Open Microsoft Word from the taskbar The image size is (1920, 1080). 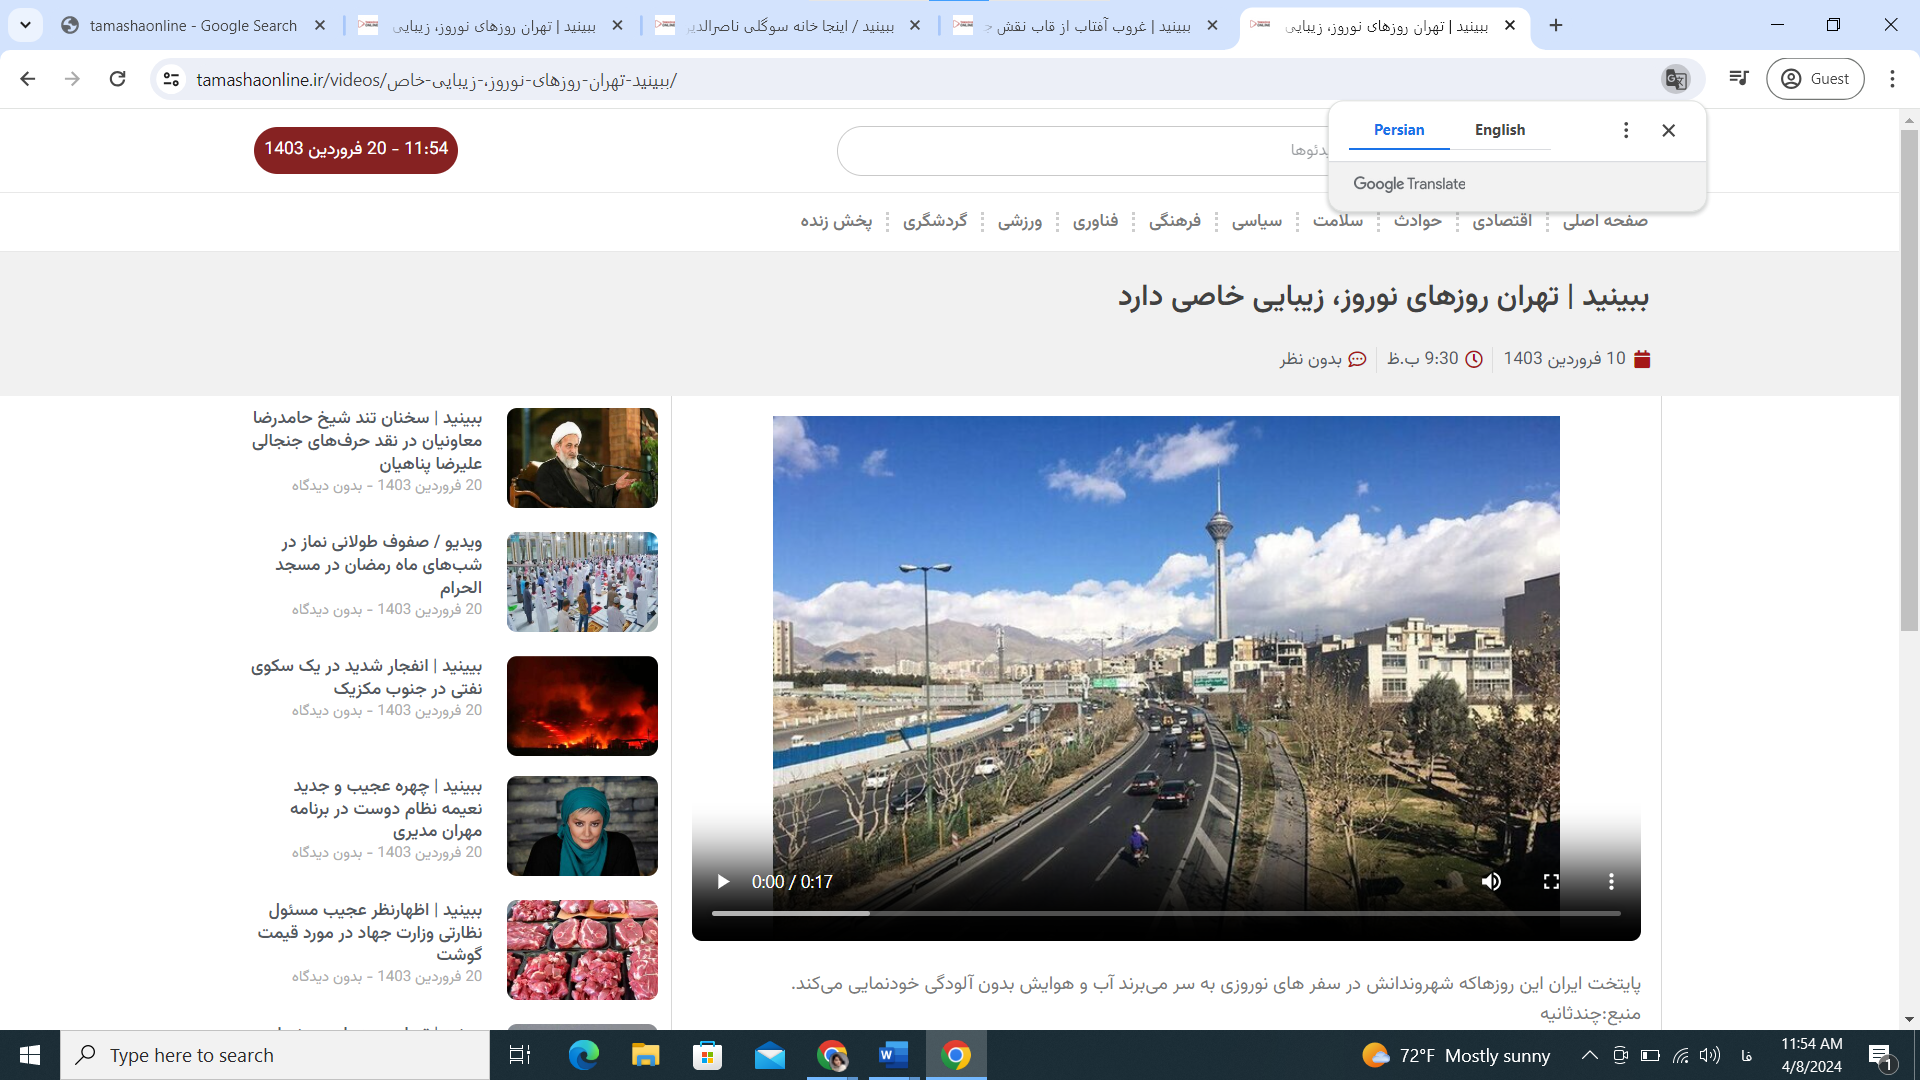click(893, 1055)
